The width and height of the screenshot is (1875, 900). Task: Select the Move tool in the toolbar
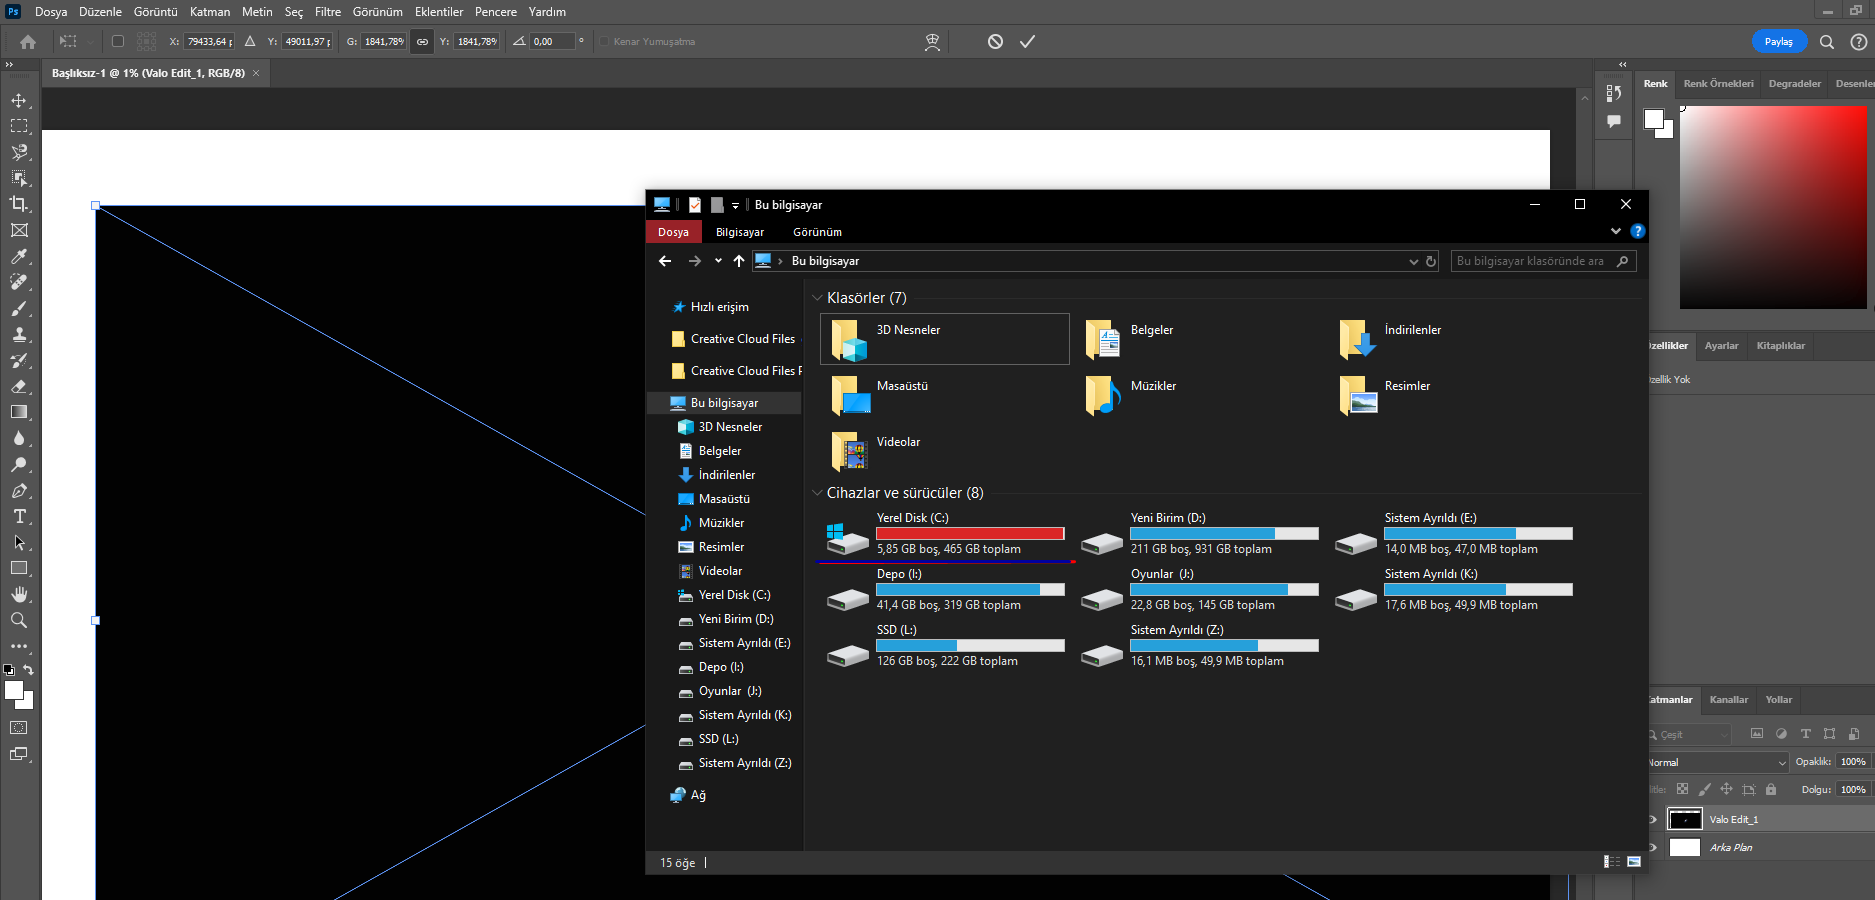[x=19, y=100]
